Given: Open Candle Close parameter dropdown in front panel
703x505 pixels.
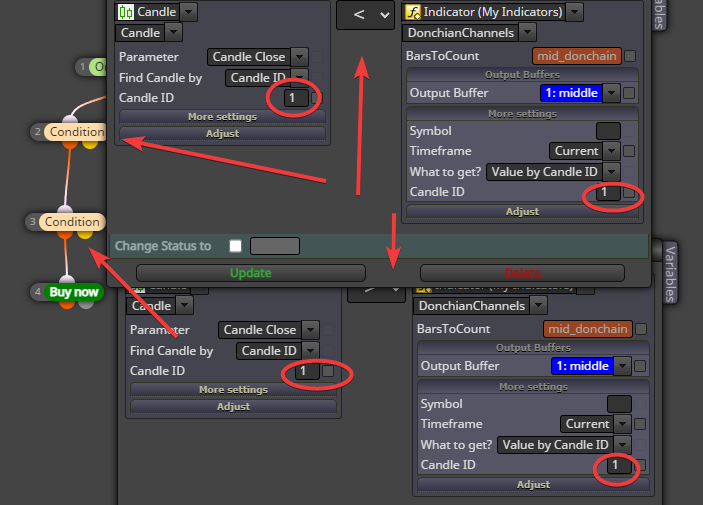Looking at the screenshot, I should (x=299, y=57).
